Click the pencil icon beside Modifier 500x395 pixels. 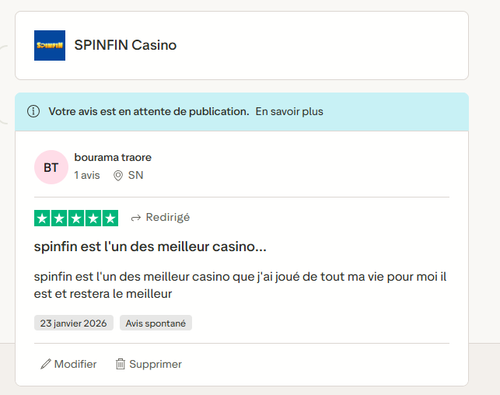46,364
